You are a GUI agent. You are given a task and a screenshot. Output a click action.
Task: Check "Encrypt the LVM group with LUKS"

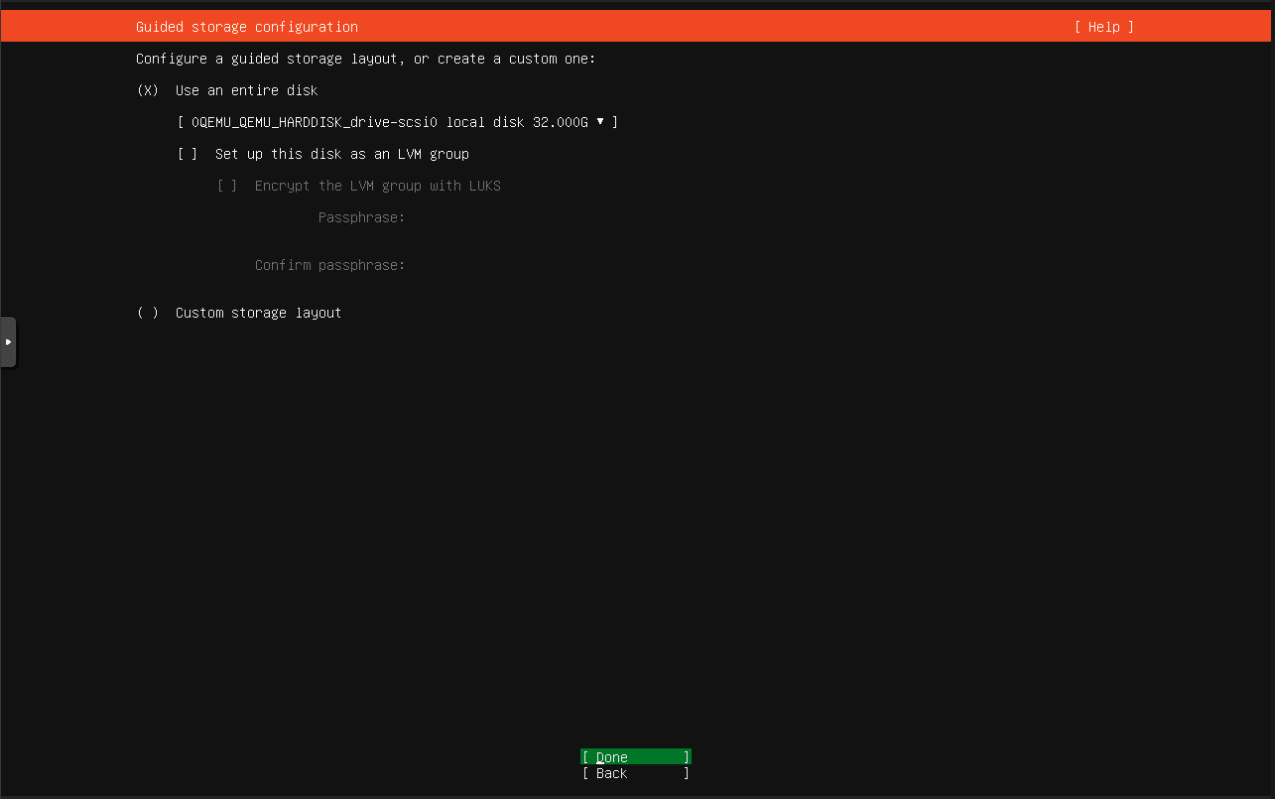[228, 185]
